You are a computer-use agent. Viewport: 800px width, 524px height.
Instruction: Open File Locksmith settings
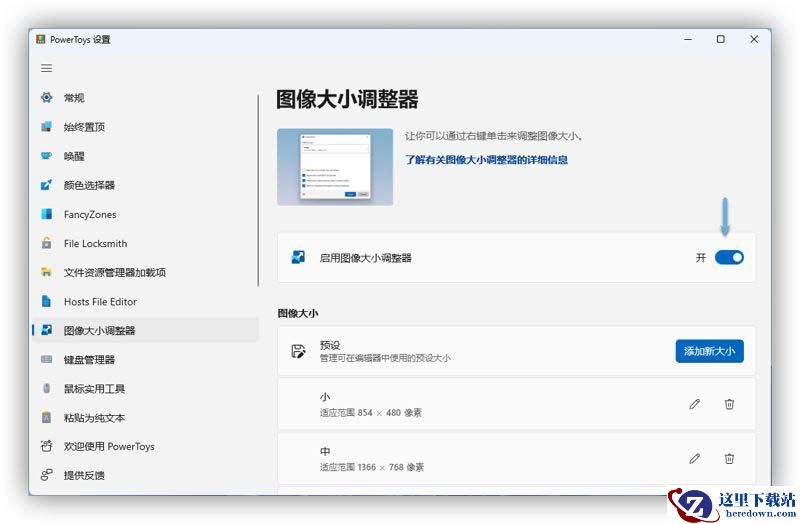[145, 243]
